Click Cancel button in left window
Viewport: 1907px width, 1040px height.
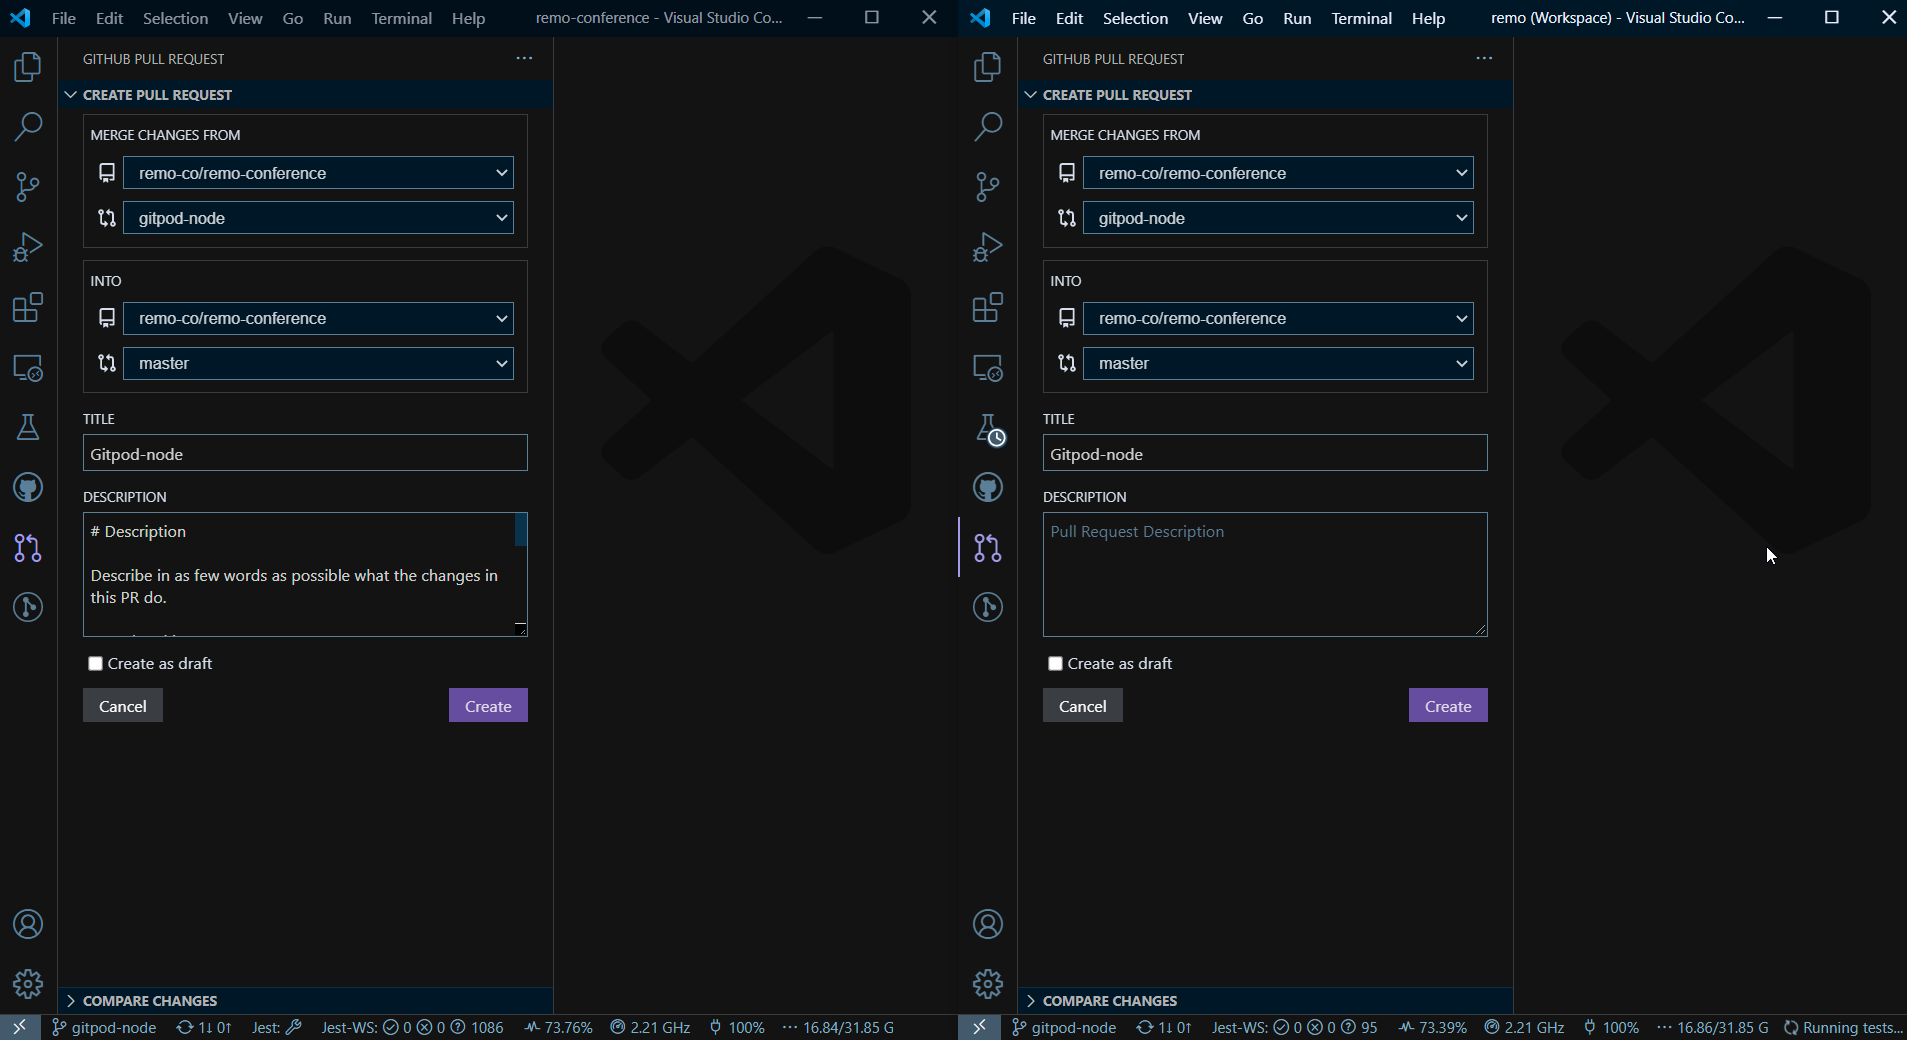coord(123,706)
